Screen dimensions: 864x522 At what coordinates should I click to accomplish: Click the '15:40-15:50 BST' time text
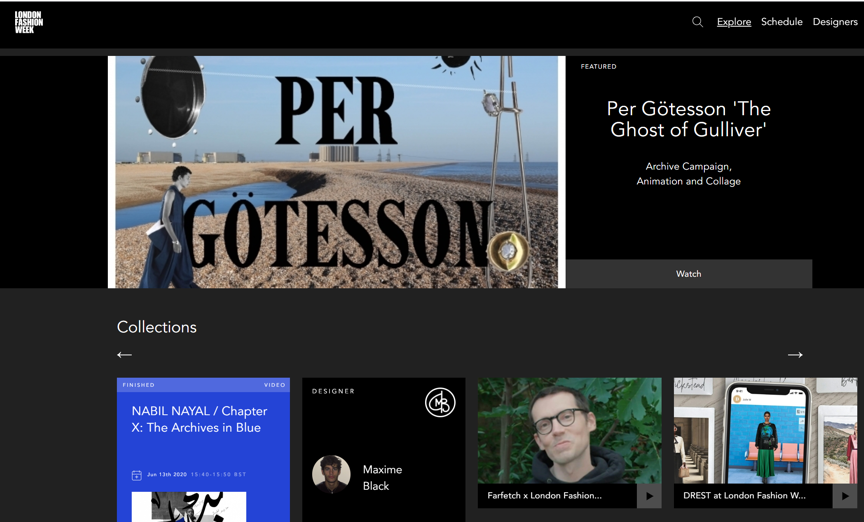(218, 475)
